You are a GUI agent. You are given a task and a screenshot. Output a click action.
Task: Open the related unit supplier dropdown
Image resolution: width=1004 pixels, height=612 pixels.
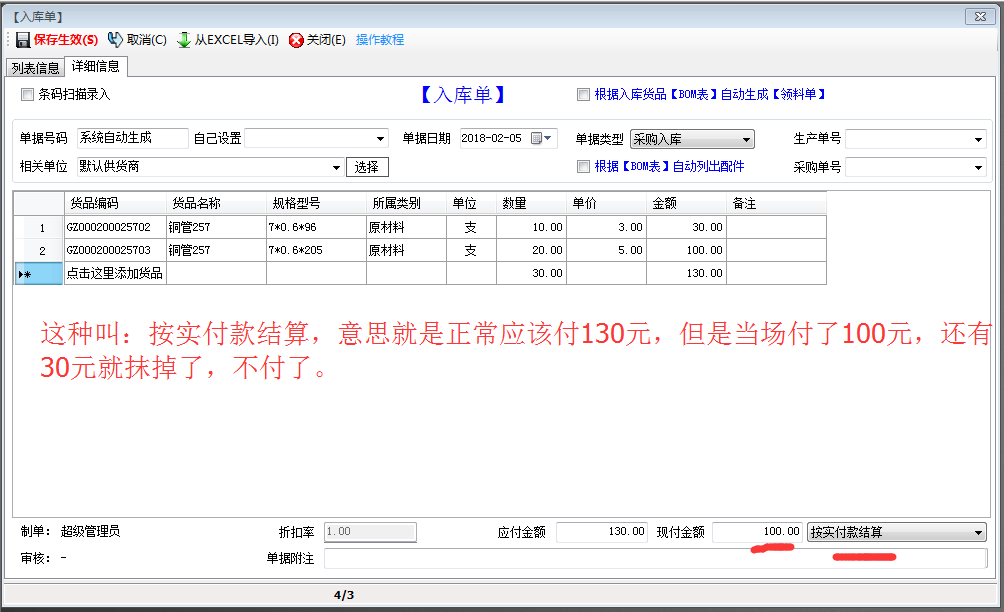pyautogui.click(x=336, y=168)
